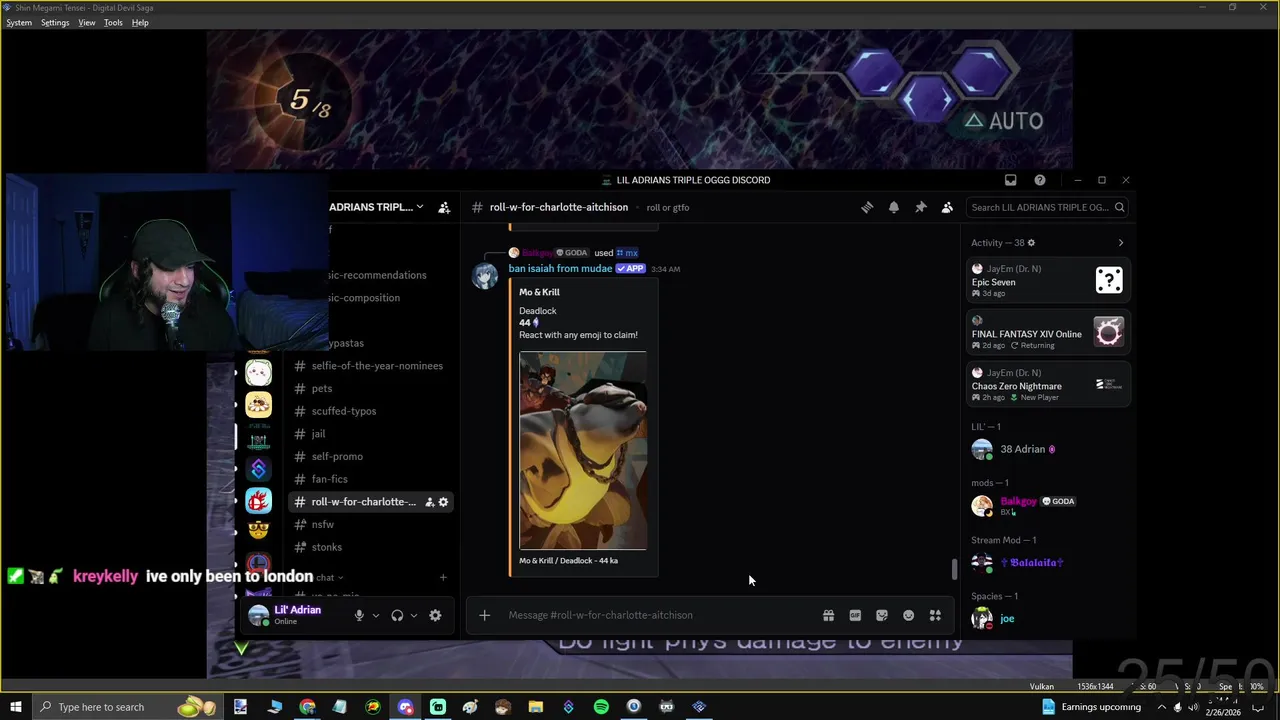Open headphone output options arrow
This screenshot has height=720, width=1280.
click(x=413, y=615)
